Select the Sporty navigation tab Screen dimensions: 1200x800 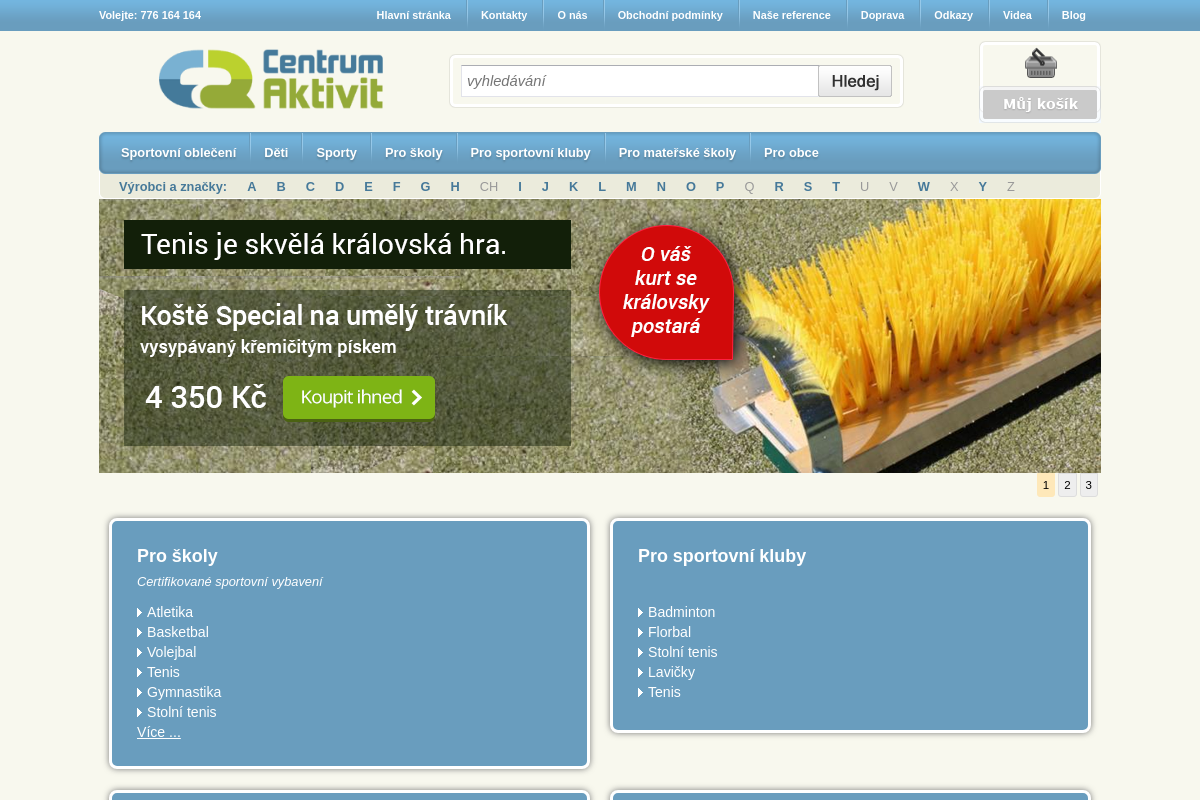(336, 152)
